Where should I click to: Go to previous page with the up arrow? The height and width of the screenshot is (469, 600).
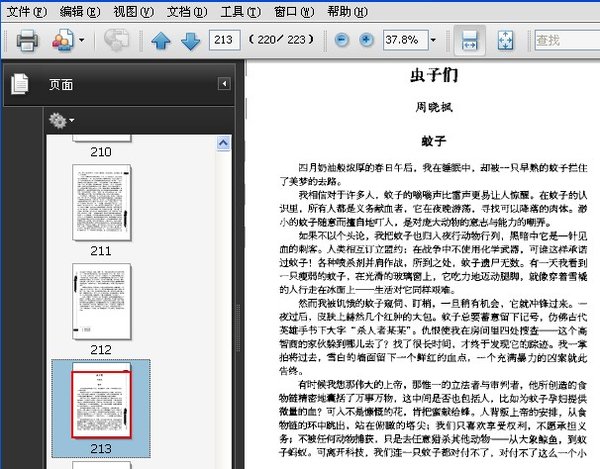click(161, 41)
